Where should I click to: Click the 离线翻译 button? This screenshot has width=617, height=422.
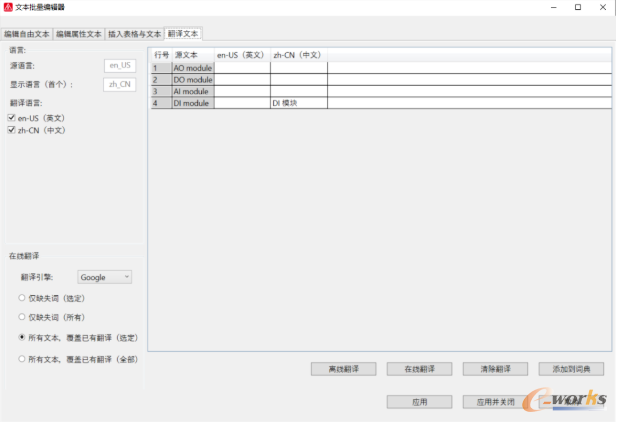pos(344,369)
